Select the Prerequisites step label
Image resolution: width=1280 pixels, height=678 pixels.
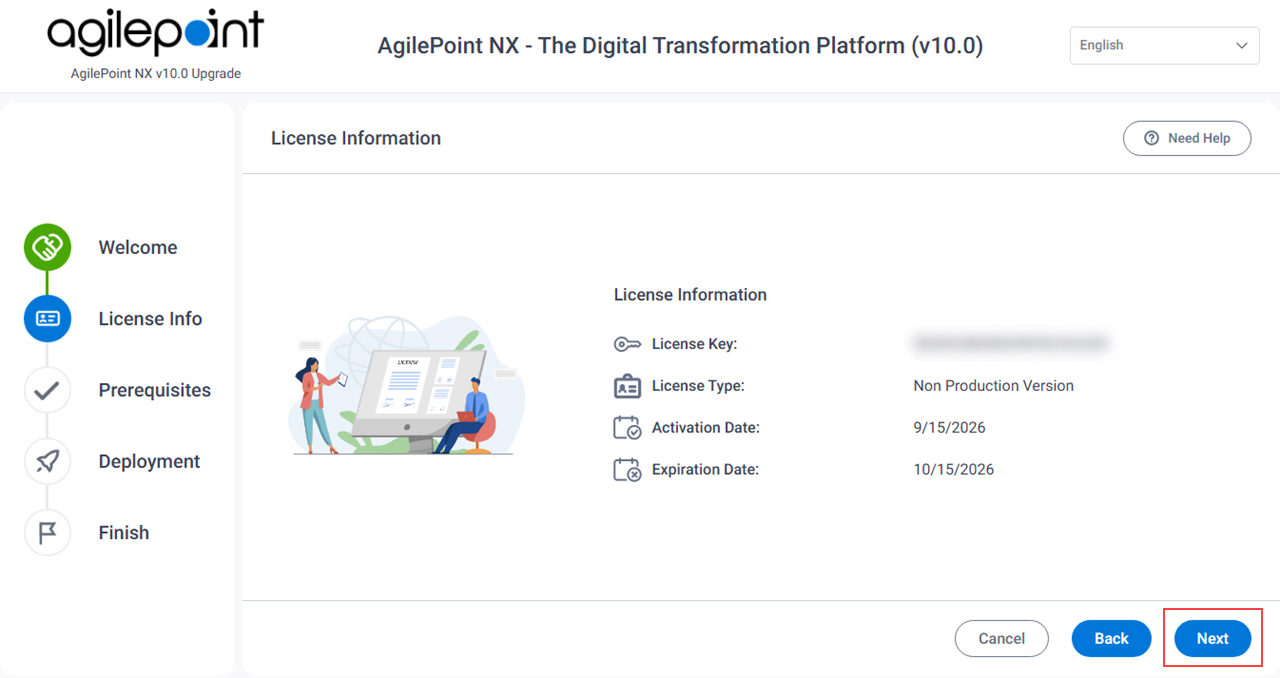155,390
